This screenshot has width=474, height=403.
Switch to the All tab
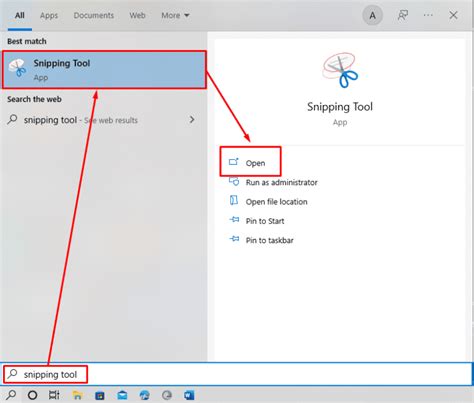pos(20,15)
